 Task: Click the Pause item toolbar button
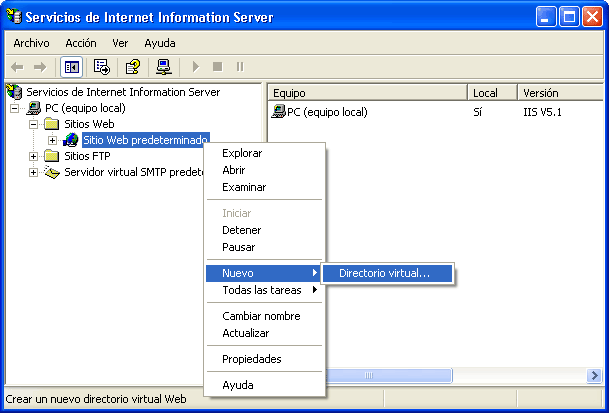pyautogui.click(x=240, y=67)
